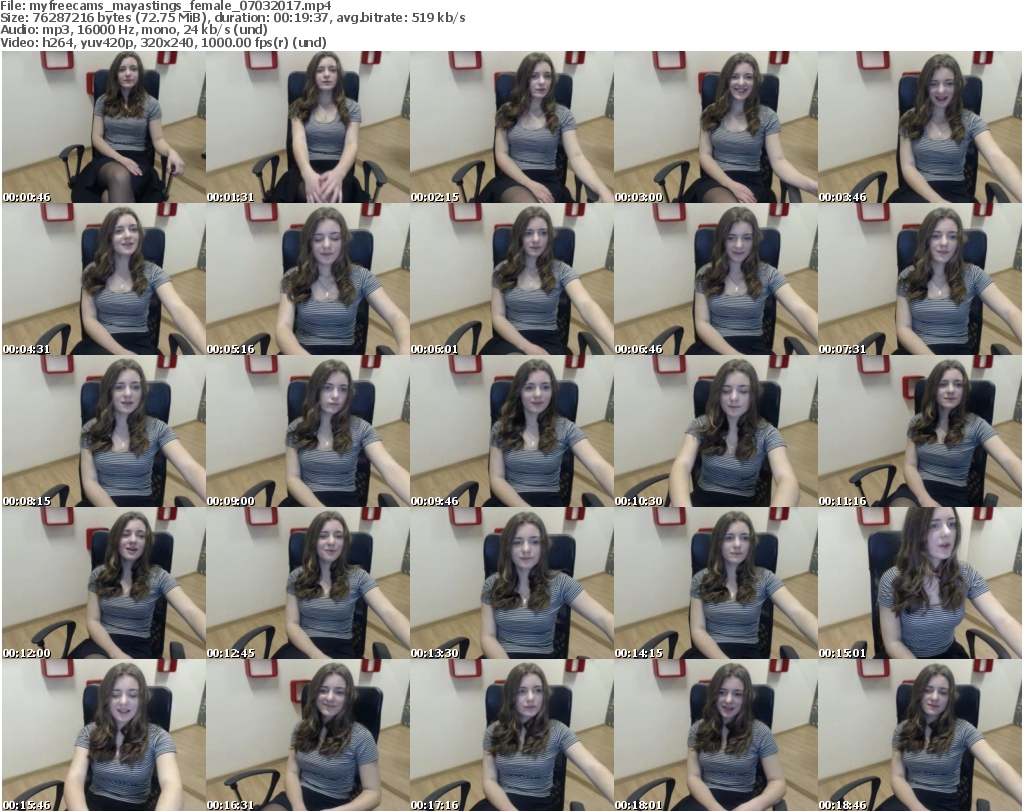Click the 'Video: h264, yuv420p' info line
Image resolution: width=1024 pixels, height=811 pixels.
click(163, 42)
